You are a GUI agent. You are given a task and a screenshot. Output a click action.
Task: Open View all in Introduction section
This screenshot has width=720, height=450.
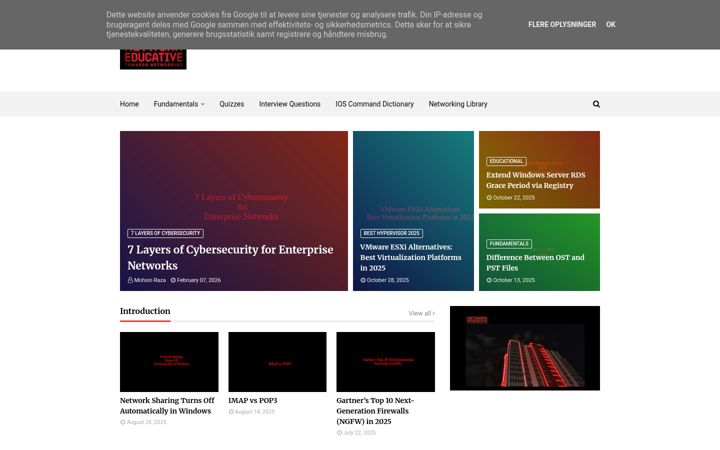[422, 314]
